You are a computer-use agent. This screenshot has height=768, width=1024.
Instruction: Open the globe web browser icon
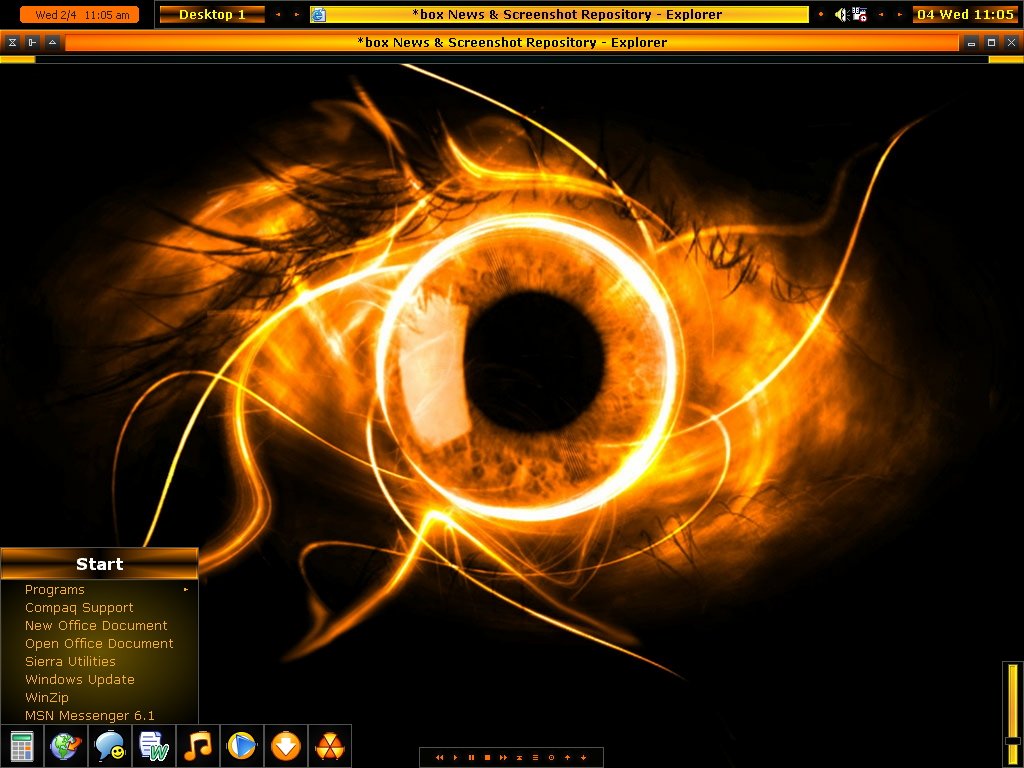(x=65, y=746)
